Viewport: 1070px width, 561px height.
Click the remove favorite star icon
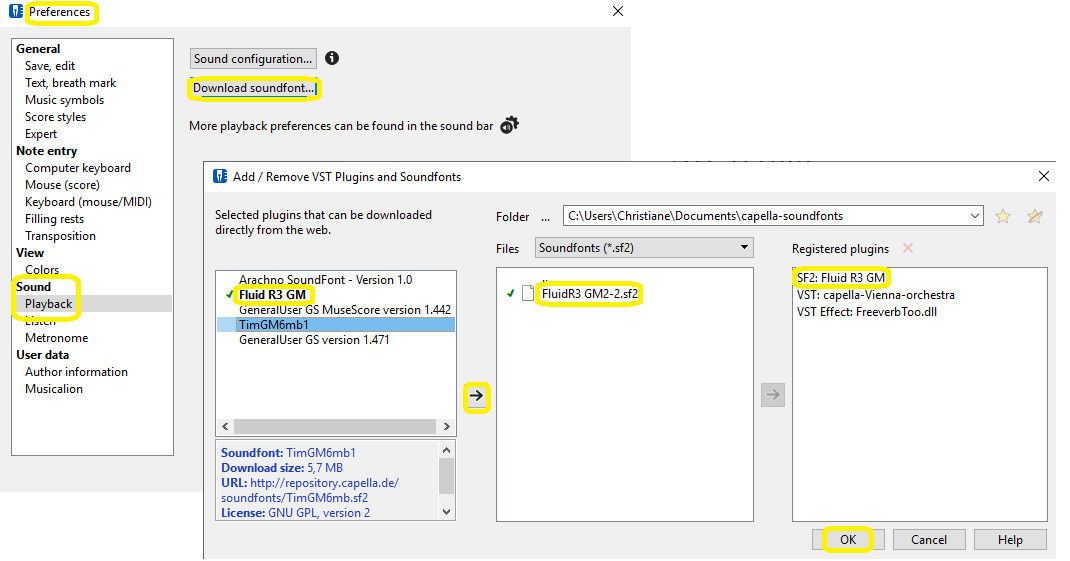pos(1035,216)
